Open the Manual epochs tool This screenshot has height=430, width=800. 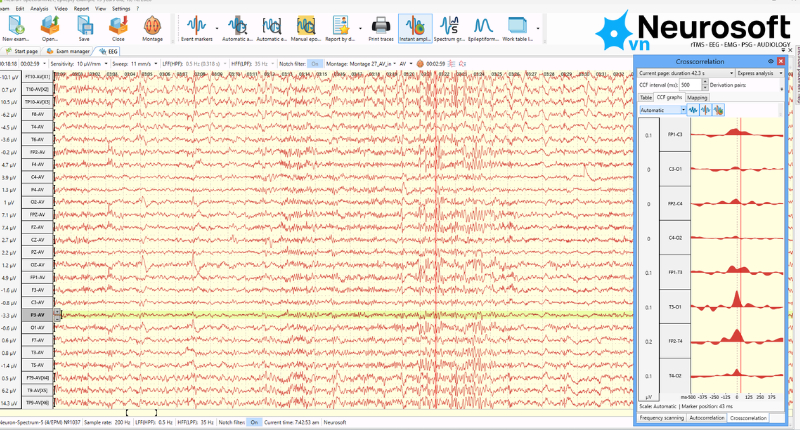pos(307,27)
